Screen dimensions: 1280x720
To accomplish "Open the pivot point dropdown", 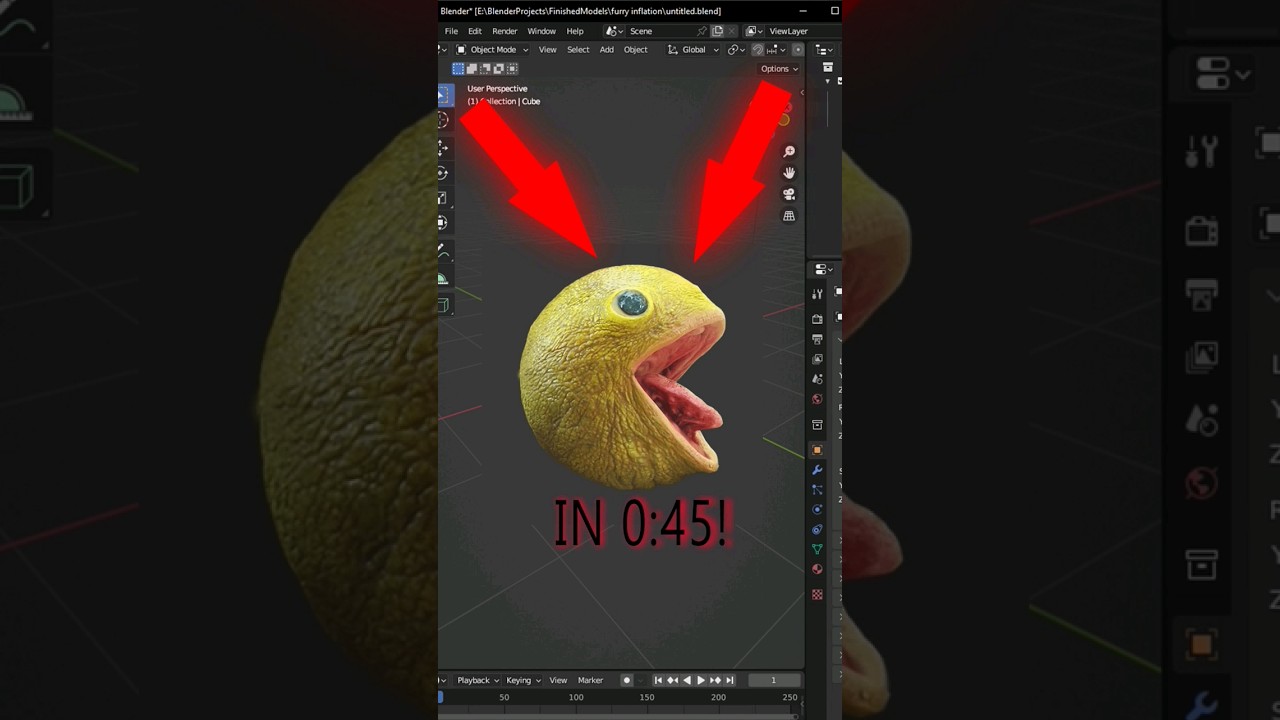I will (x=736, y=50).
